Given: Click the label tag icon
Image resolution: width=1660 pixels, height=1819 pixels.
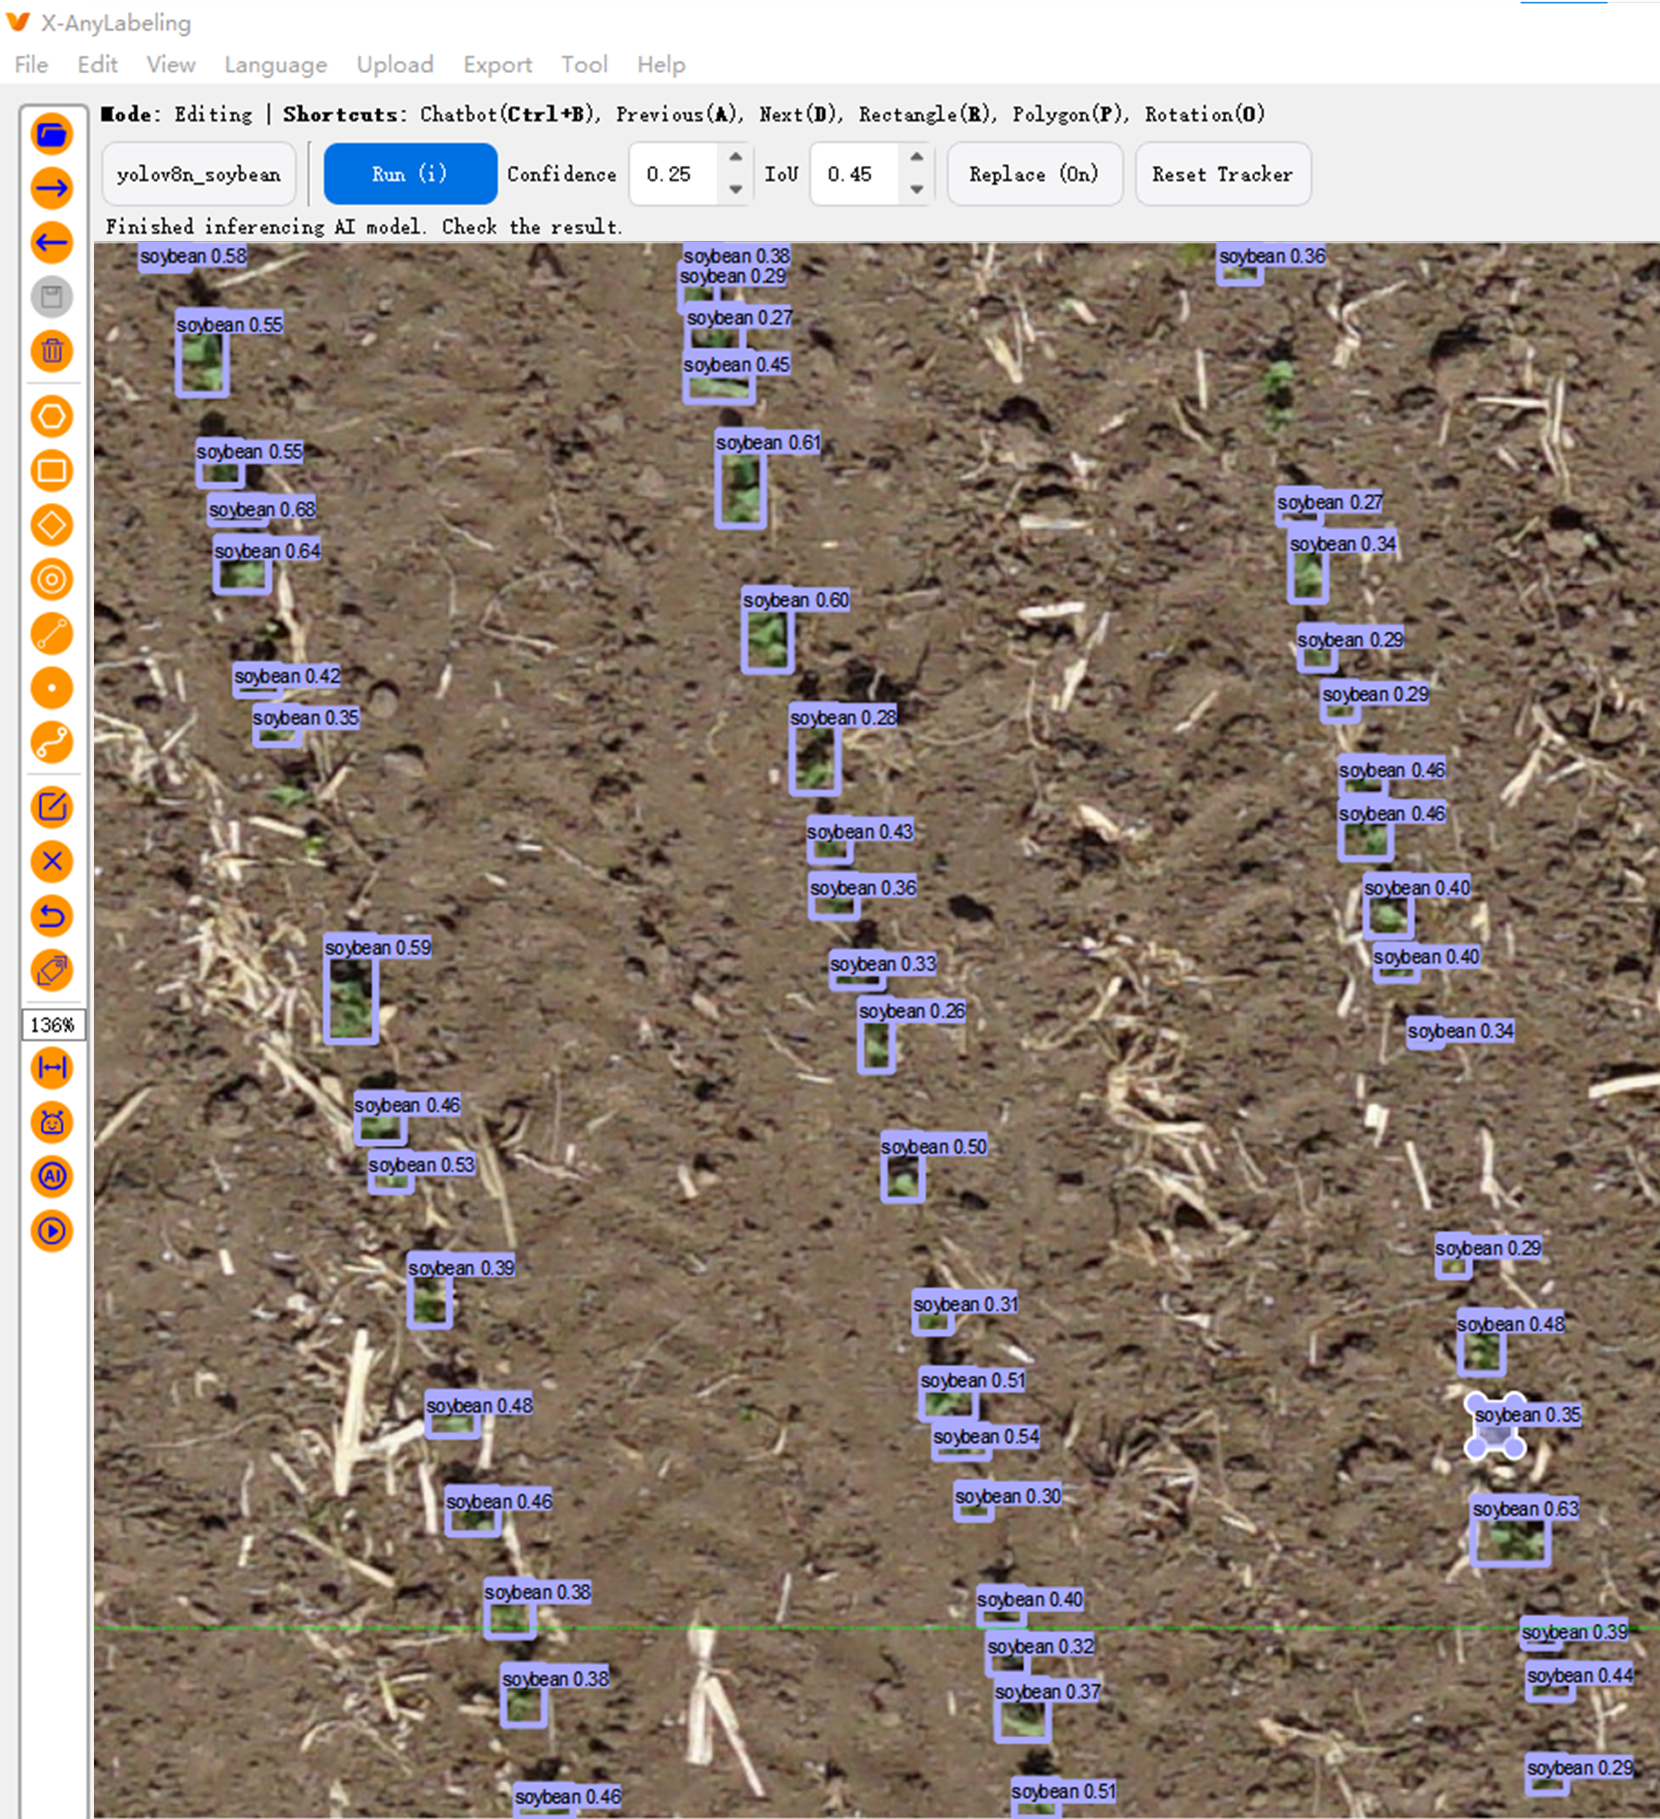Looking at the screenshot, I should click(x=52, y=970).
